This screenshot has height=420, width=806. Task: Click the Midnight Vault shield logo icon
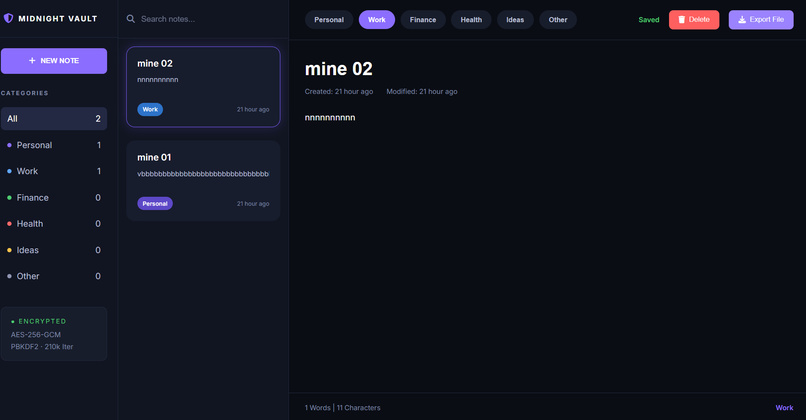tap(8, 19)
